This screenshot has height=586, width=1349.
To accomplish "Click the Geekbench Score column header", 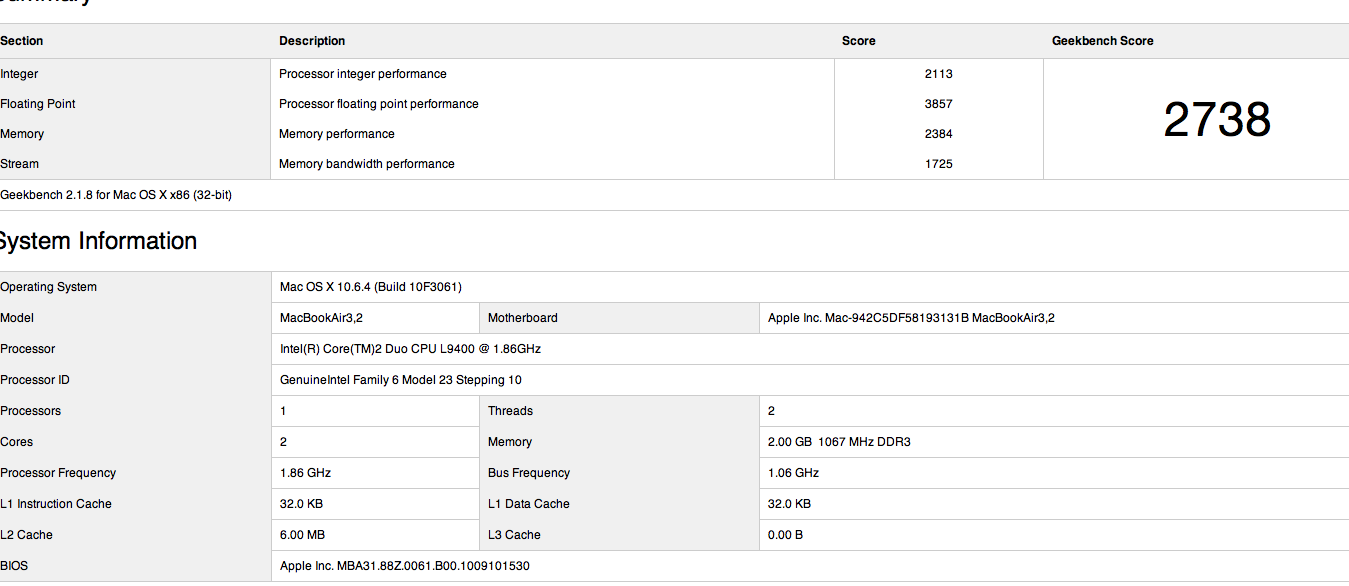I will (1103, 41).
